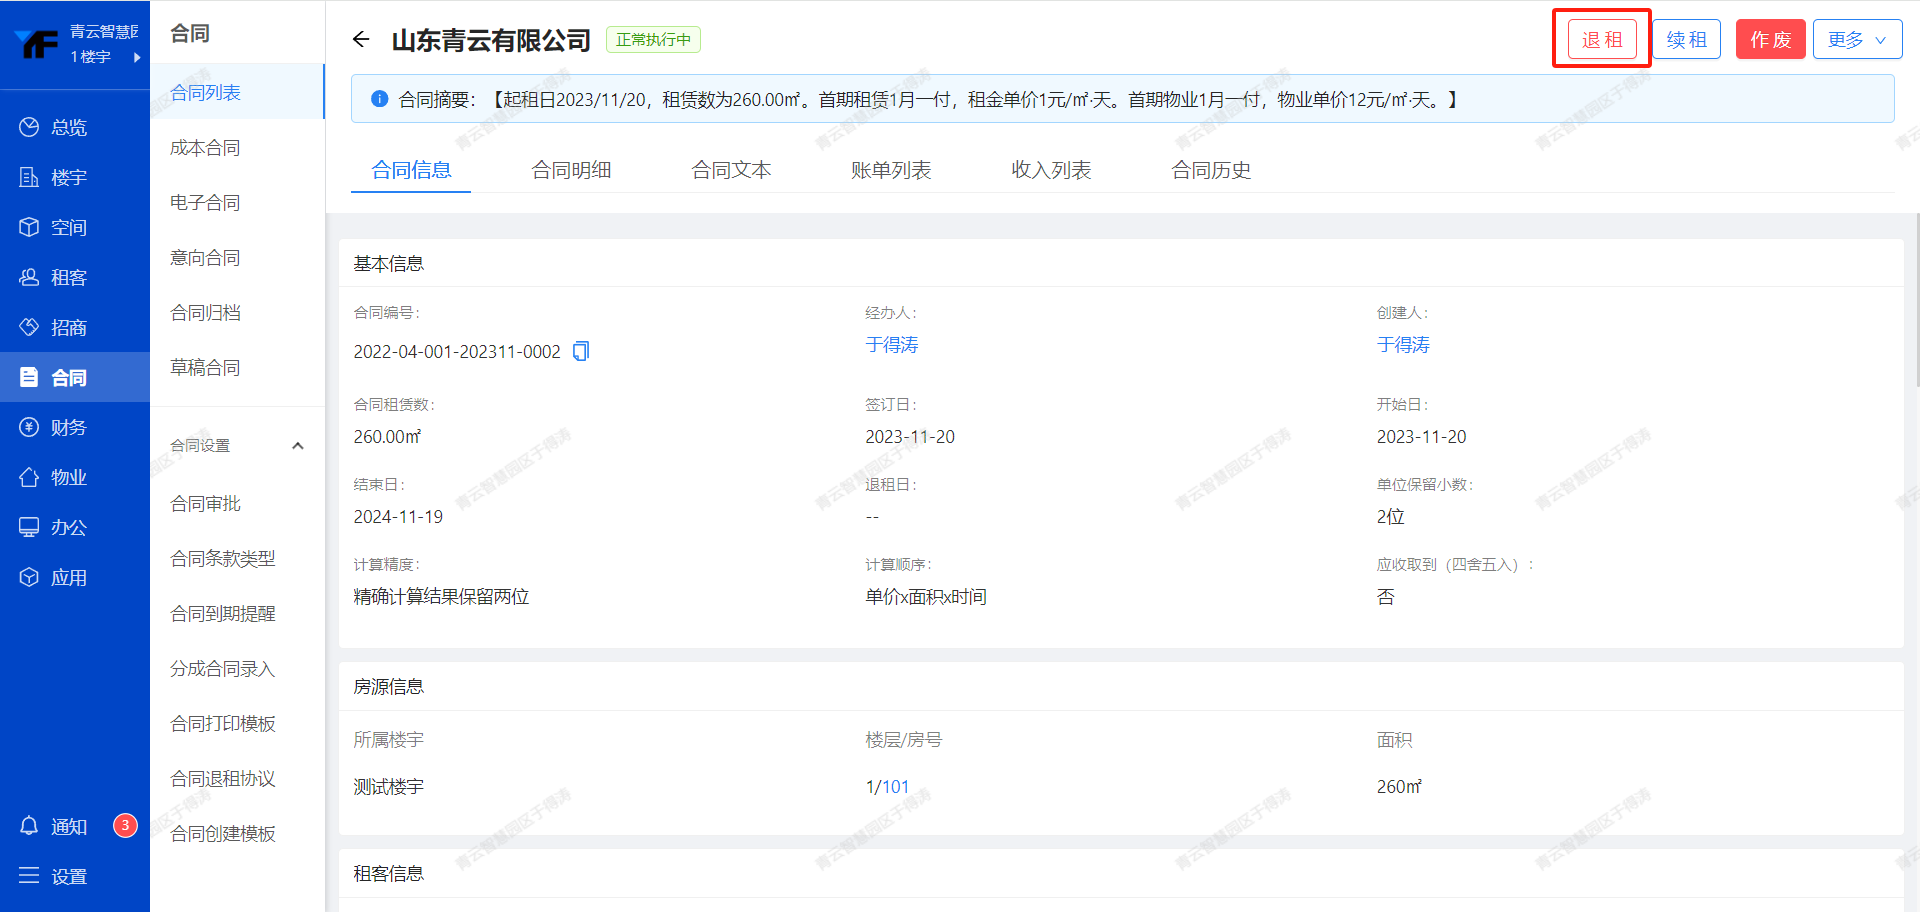Screen dimensions: 1920x912
Task: Open the 招商 investment sidebar icon
Action: pyautogui.click(x=29, y=327)
